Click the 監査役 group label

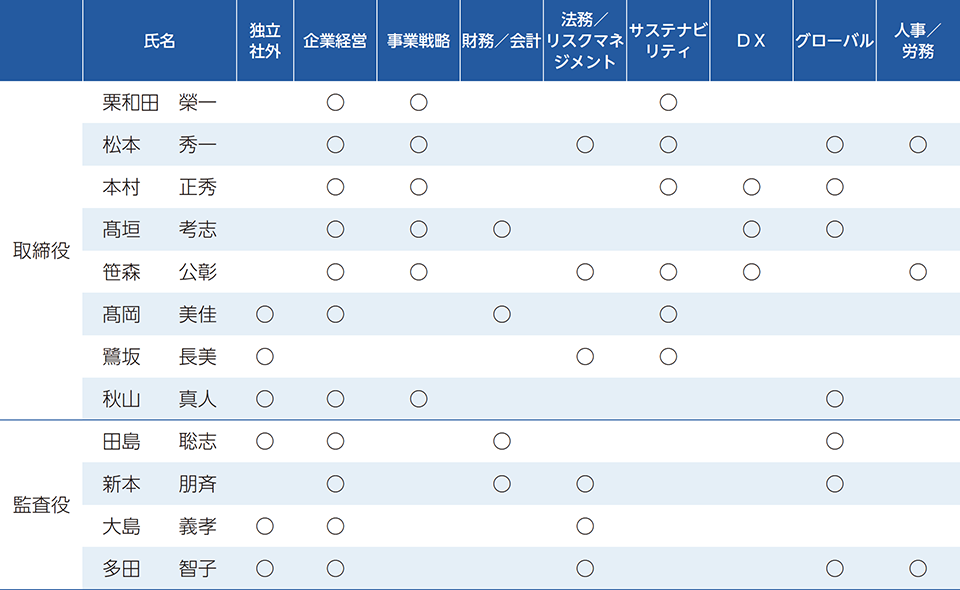(41, 505)
